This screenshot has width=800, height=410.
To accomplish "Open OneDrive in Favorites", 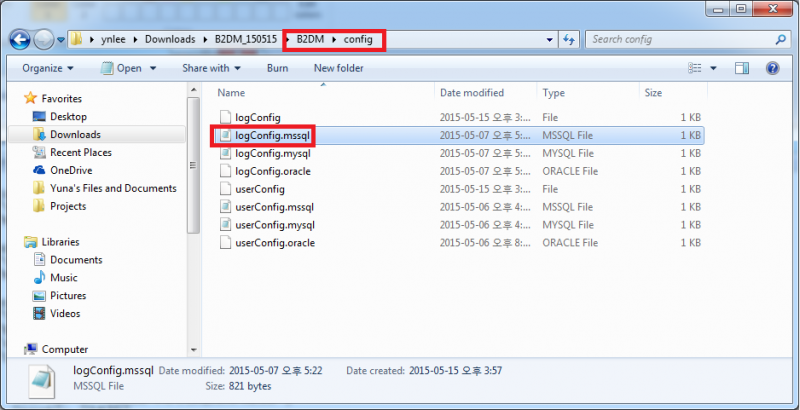I will 70,170.
